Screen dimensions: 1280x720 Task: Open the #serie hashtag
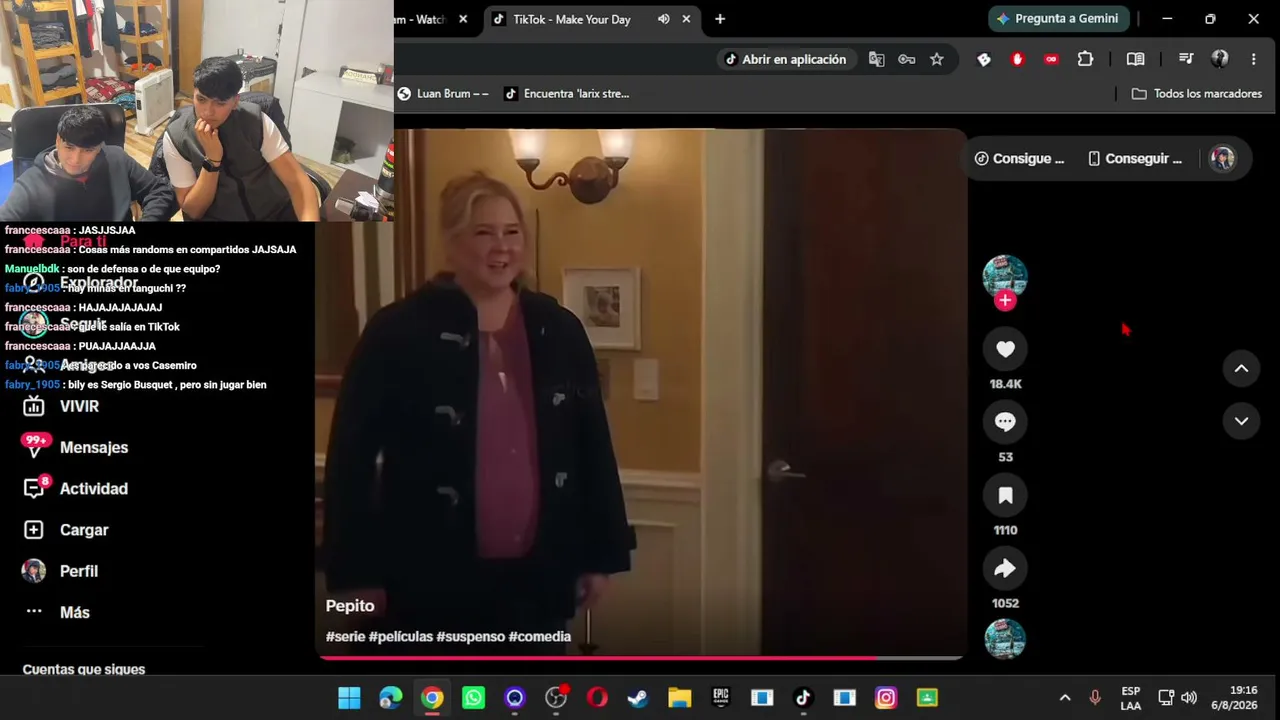[x=345, y=637]
